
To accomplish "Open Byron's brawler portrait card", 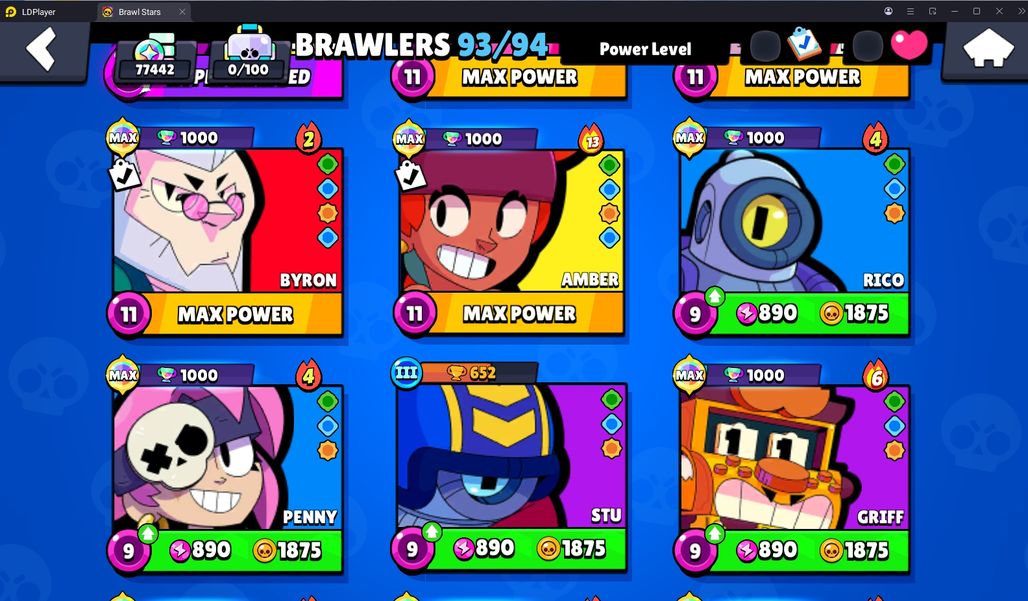I will coord(227,221).
